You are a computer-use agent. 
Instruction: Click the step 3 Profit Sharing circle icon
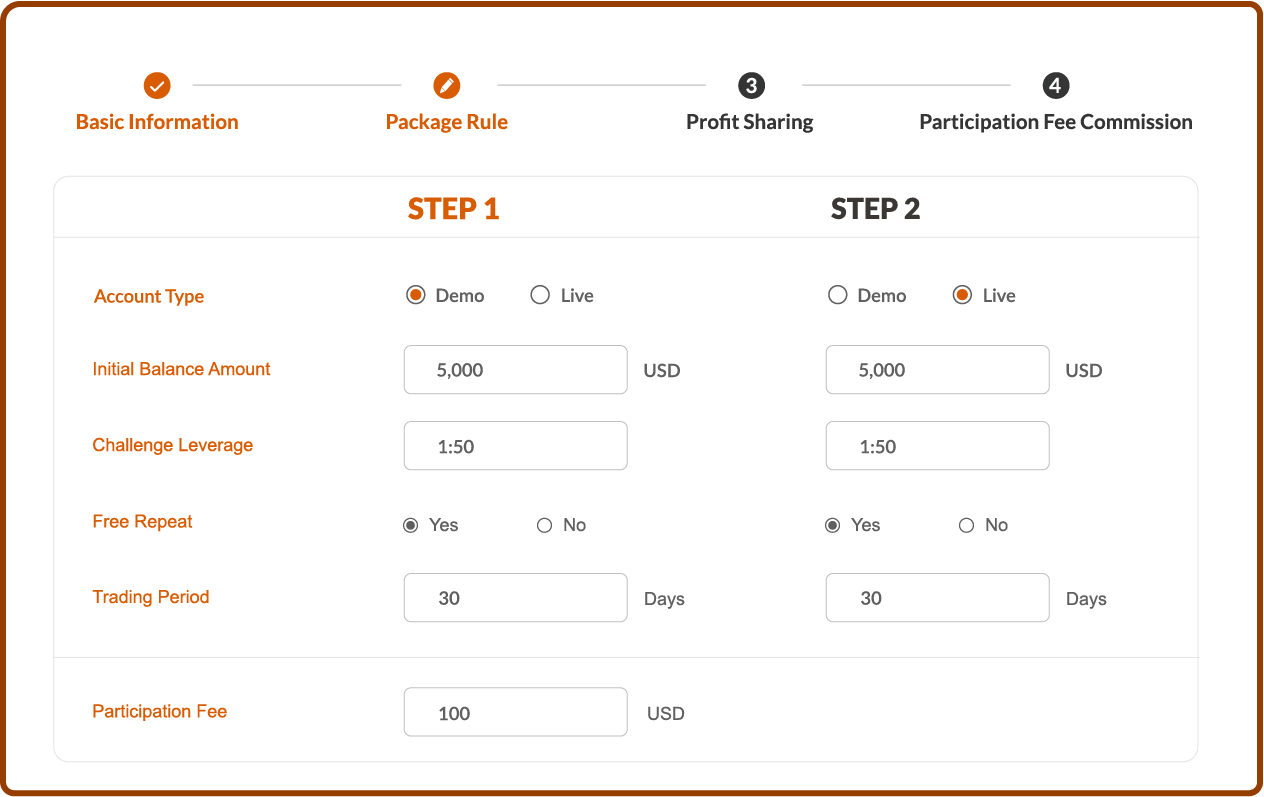coord(751,86)
